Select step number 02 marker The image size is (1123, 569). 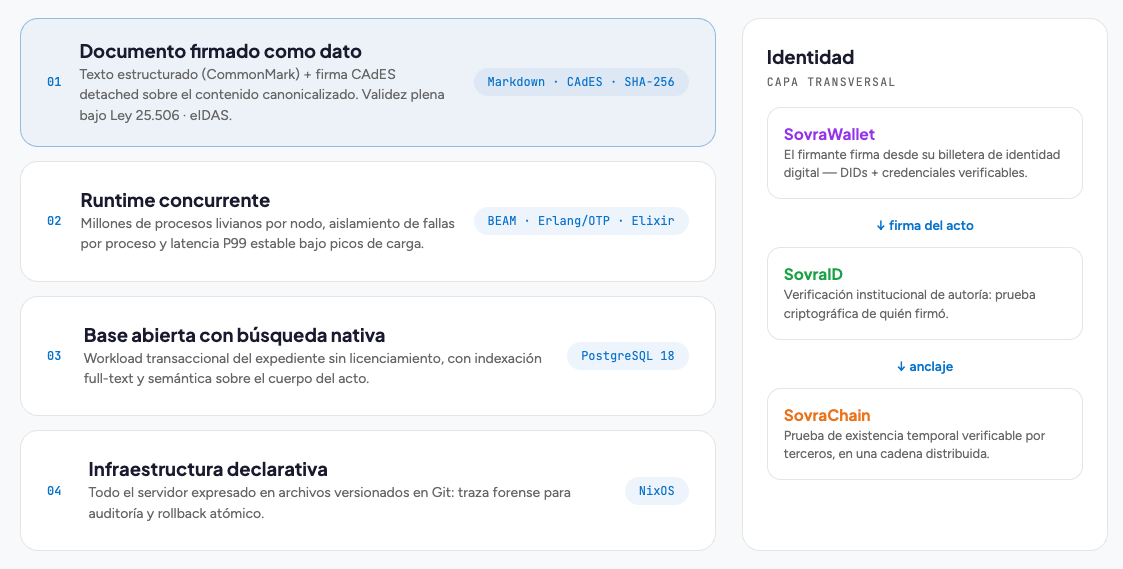click(x=54, y=221)
